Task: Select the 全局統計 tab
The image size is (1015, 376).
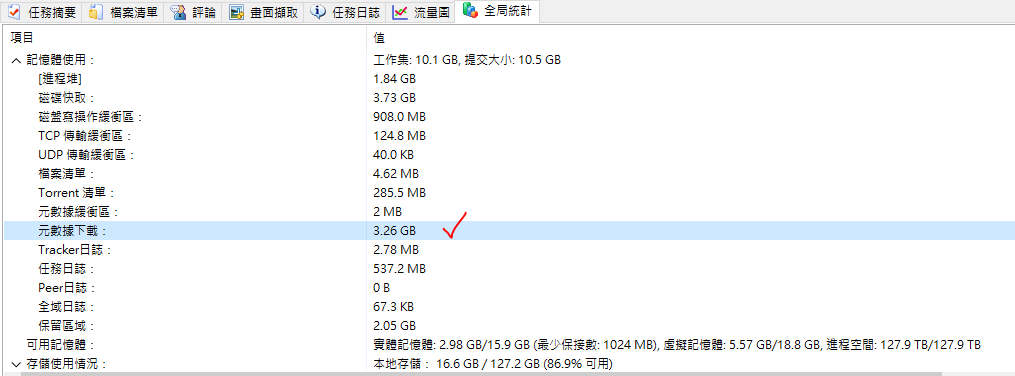Action: pos(497,11)
